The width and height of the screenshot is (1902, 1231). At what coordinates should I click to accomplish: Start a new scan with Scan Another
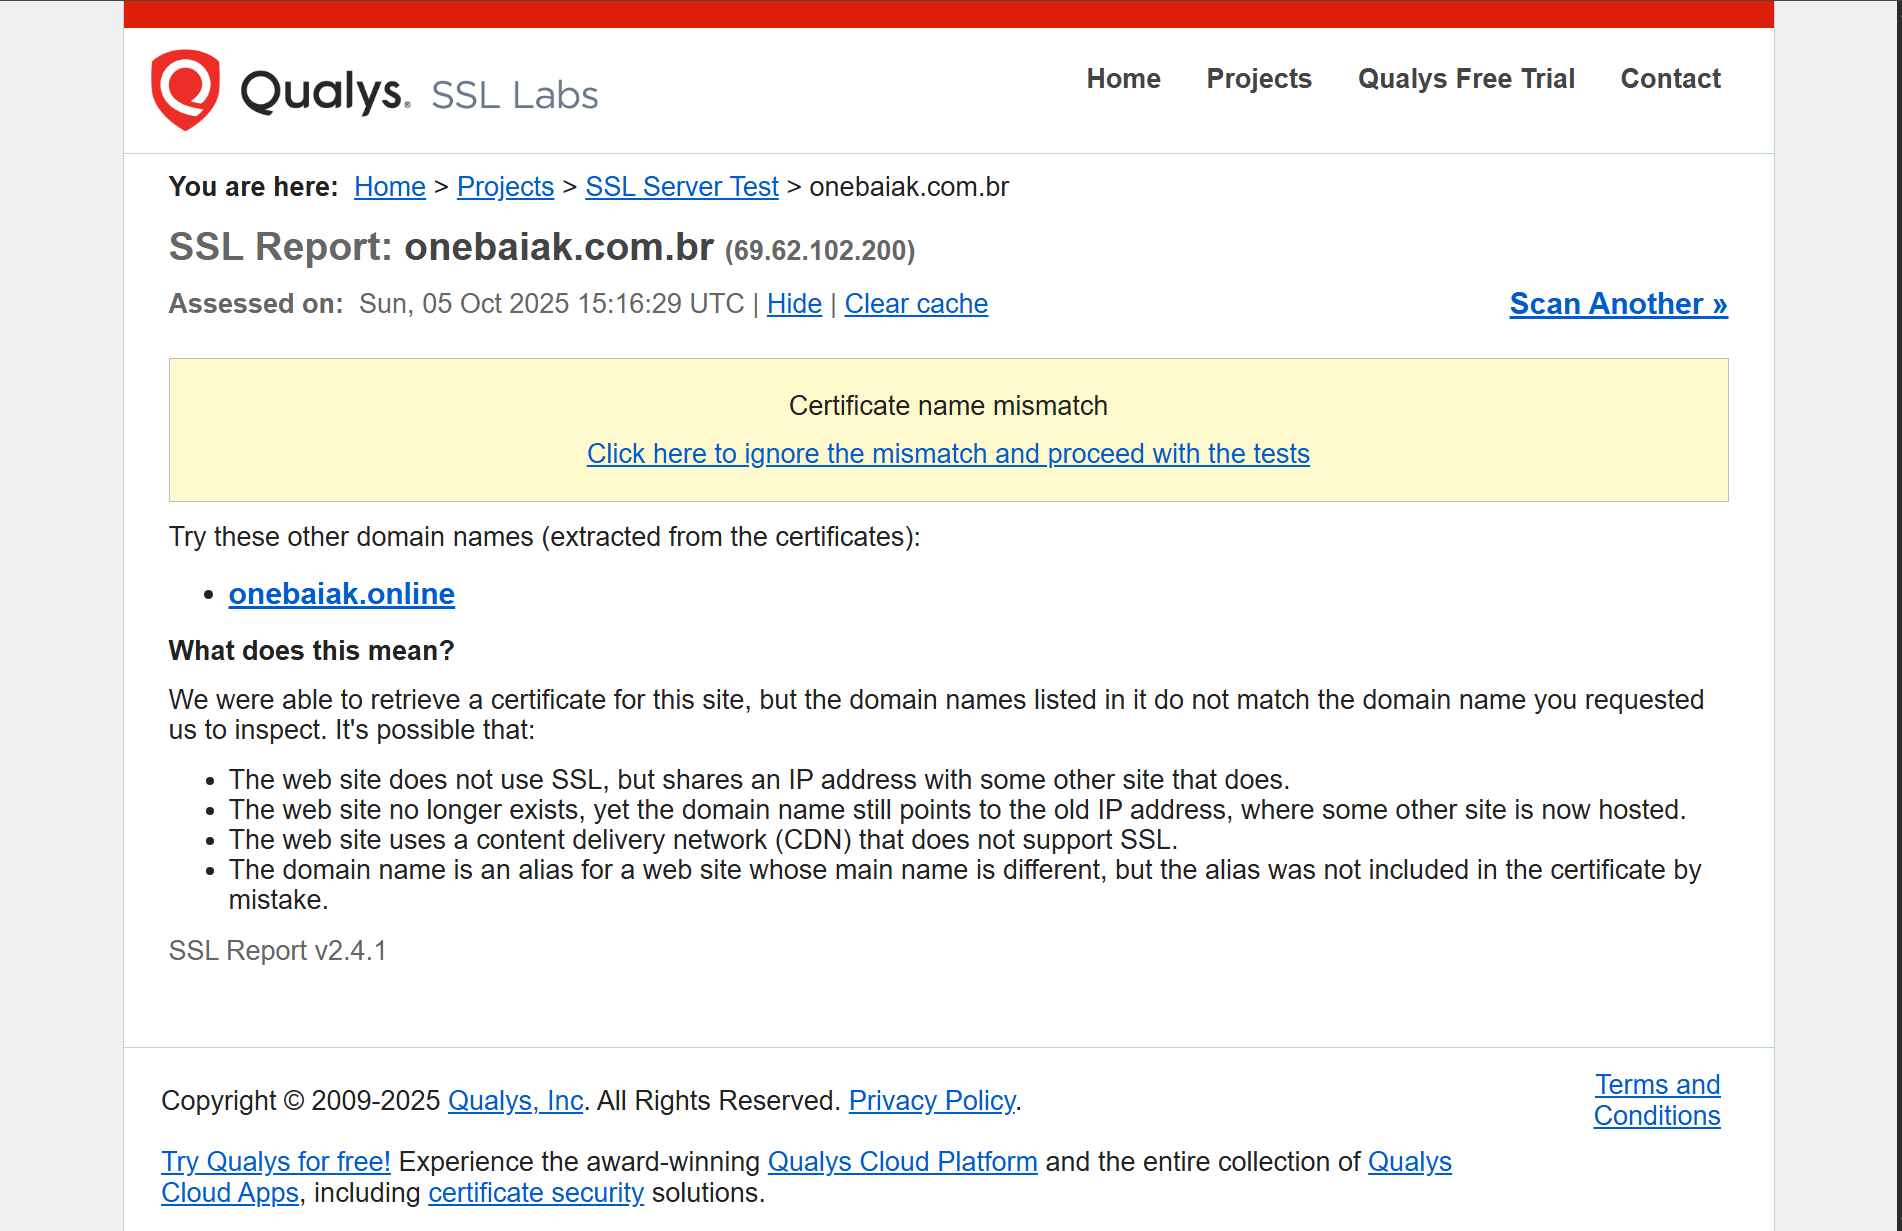tap(1618, 304)
